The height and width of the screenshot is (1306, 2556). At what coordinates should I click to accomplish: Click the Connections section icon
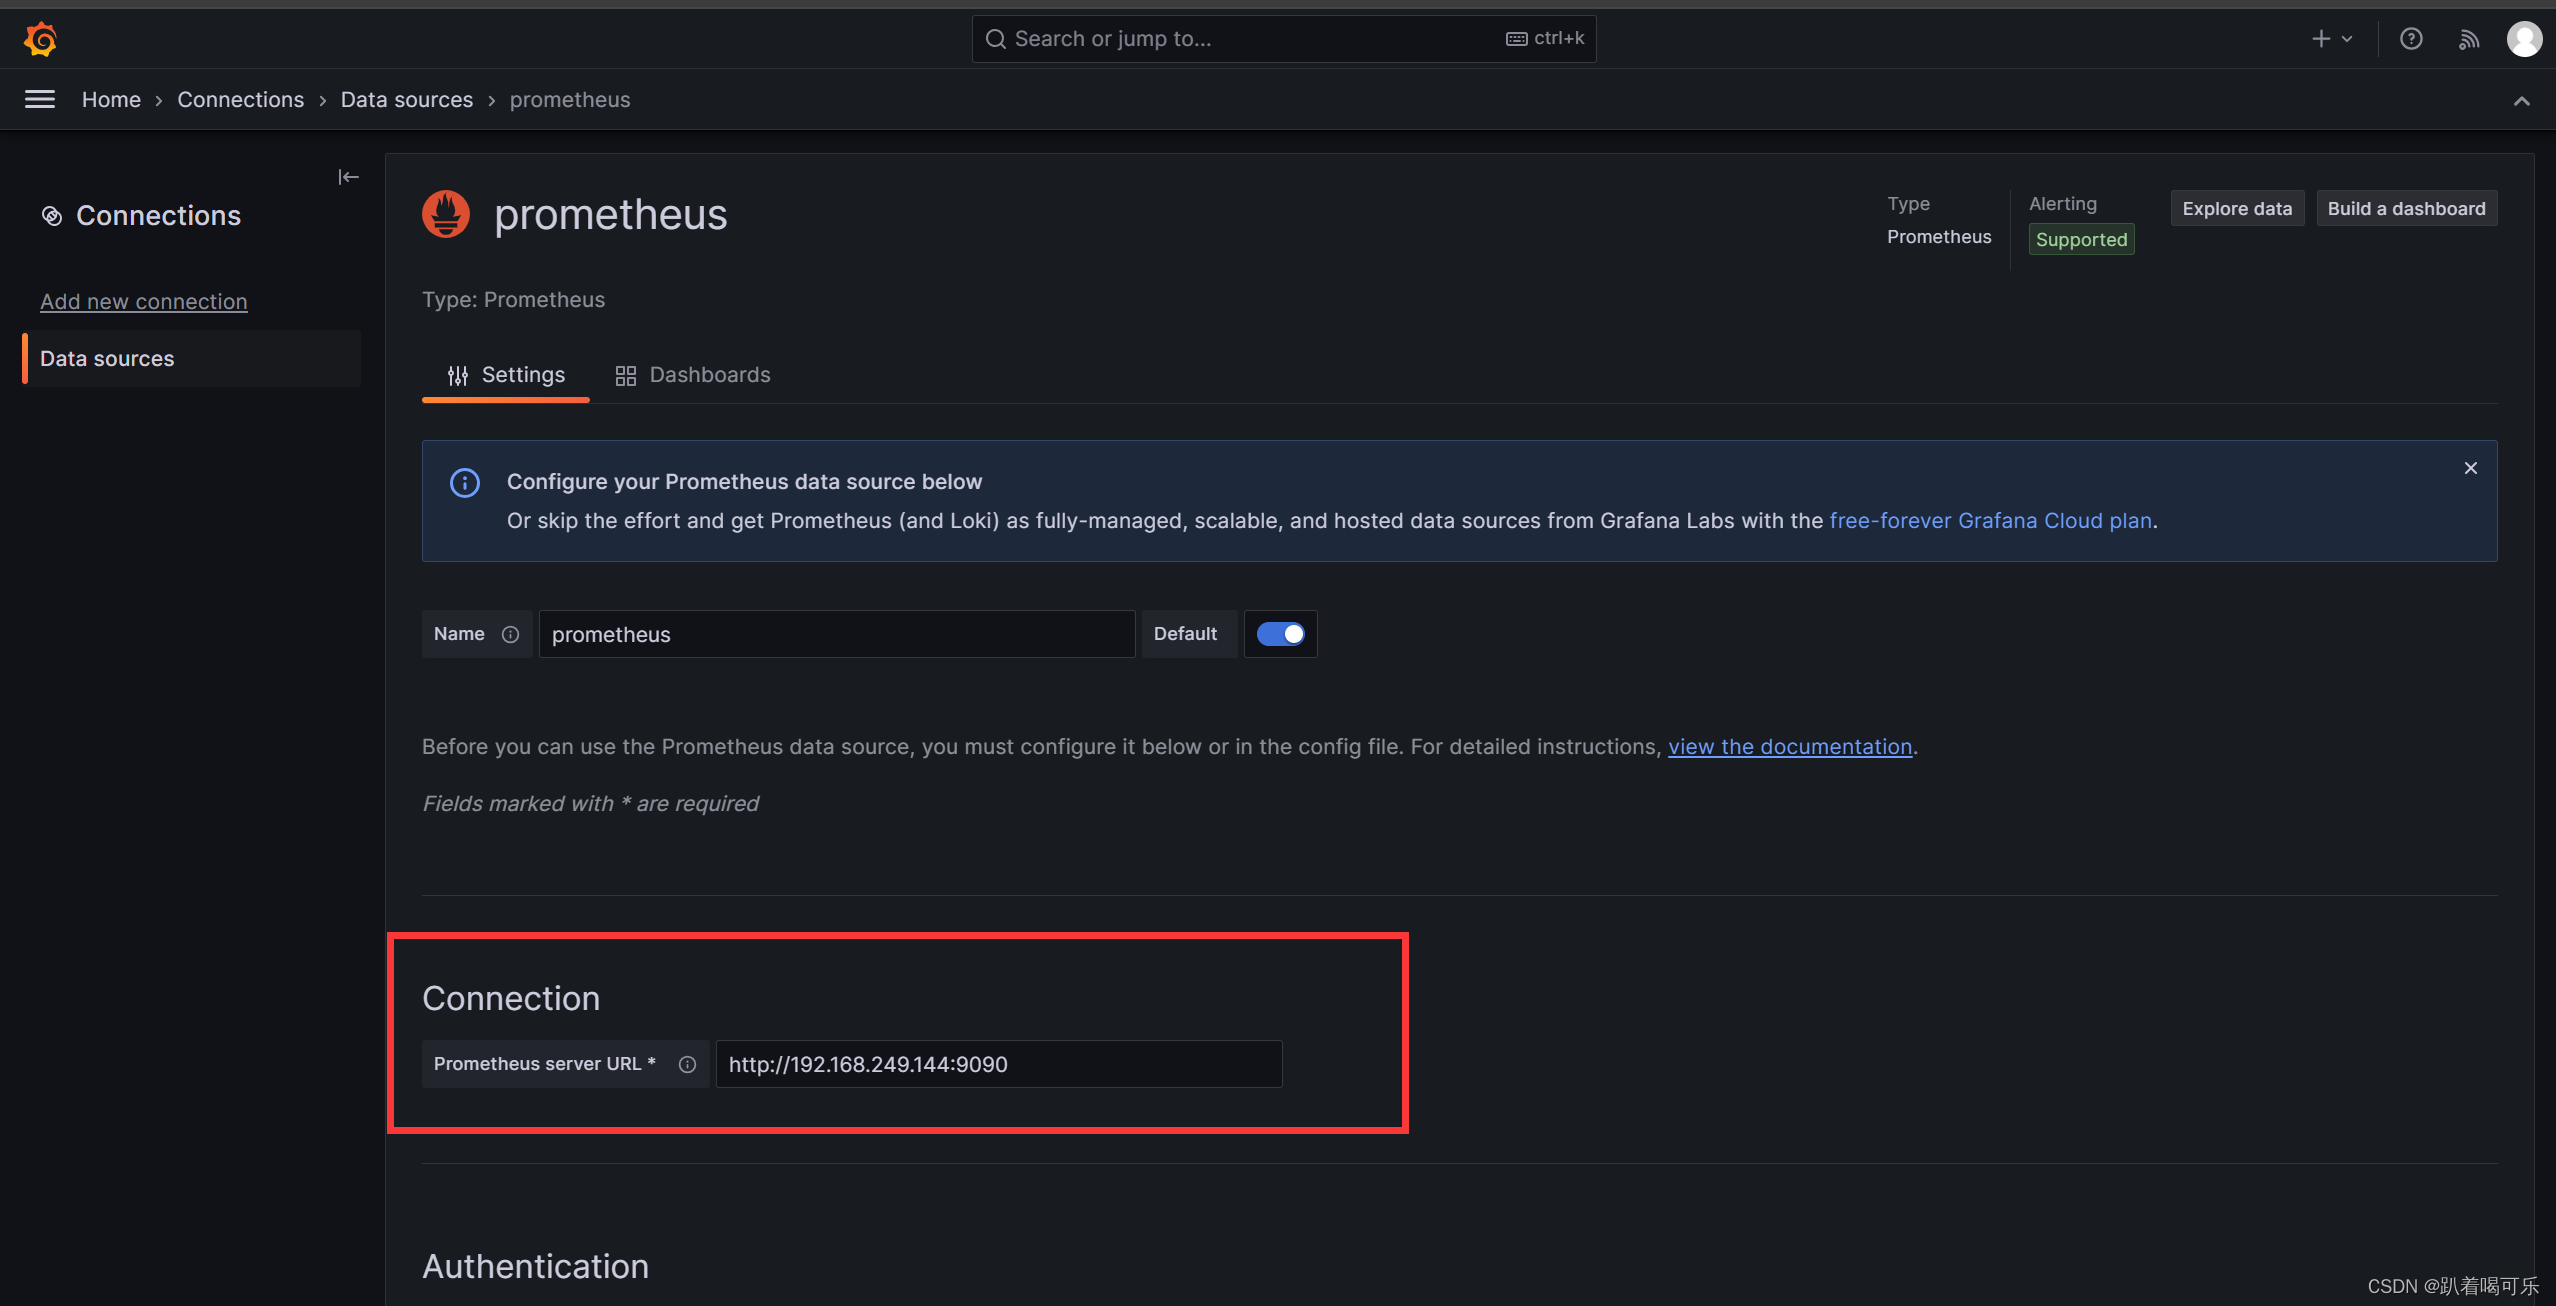52,216
